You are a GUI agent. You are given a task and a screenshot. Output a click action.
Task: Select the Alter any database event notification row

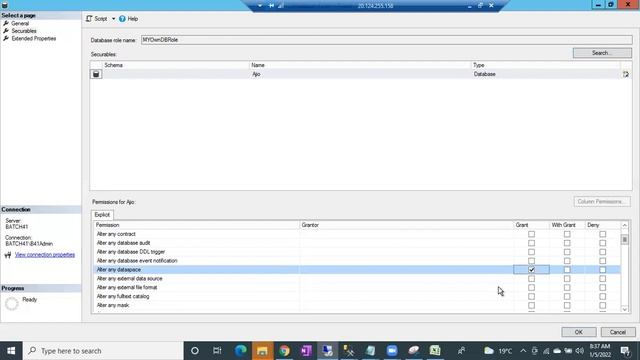[x=357, y=261]
